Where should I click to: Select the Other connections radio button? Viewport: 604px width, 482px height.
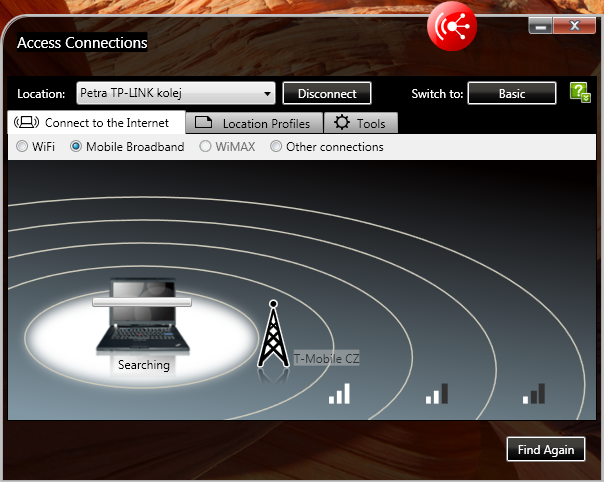276,147
